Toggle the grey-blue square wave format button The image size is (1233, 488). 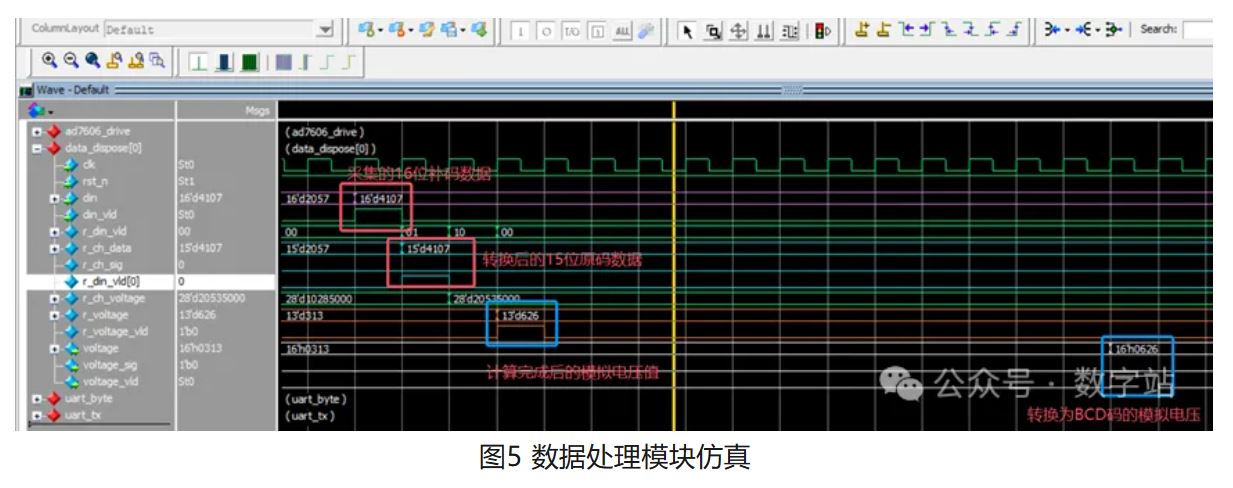(x=284, y=62)
